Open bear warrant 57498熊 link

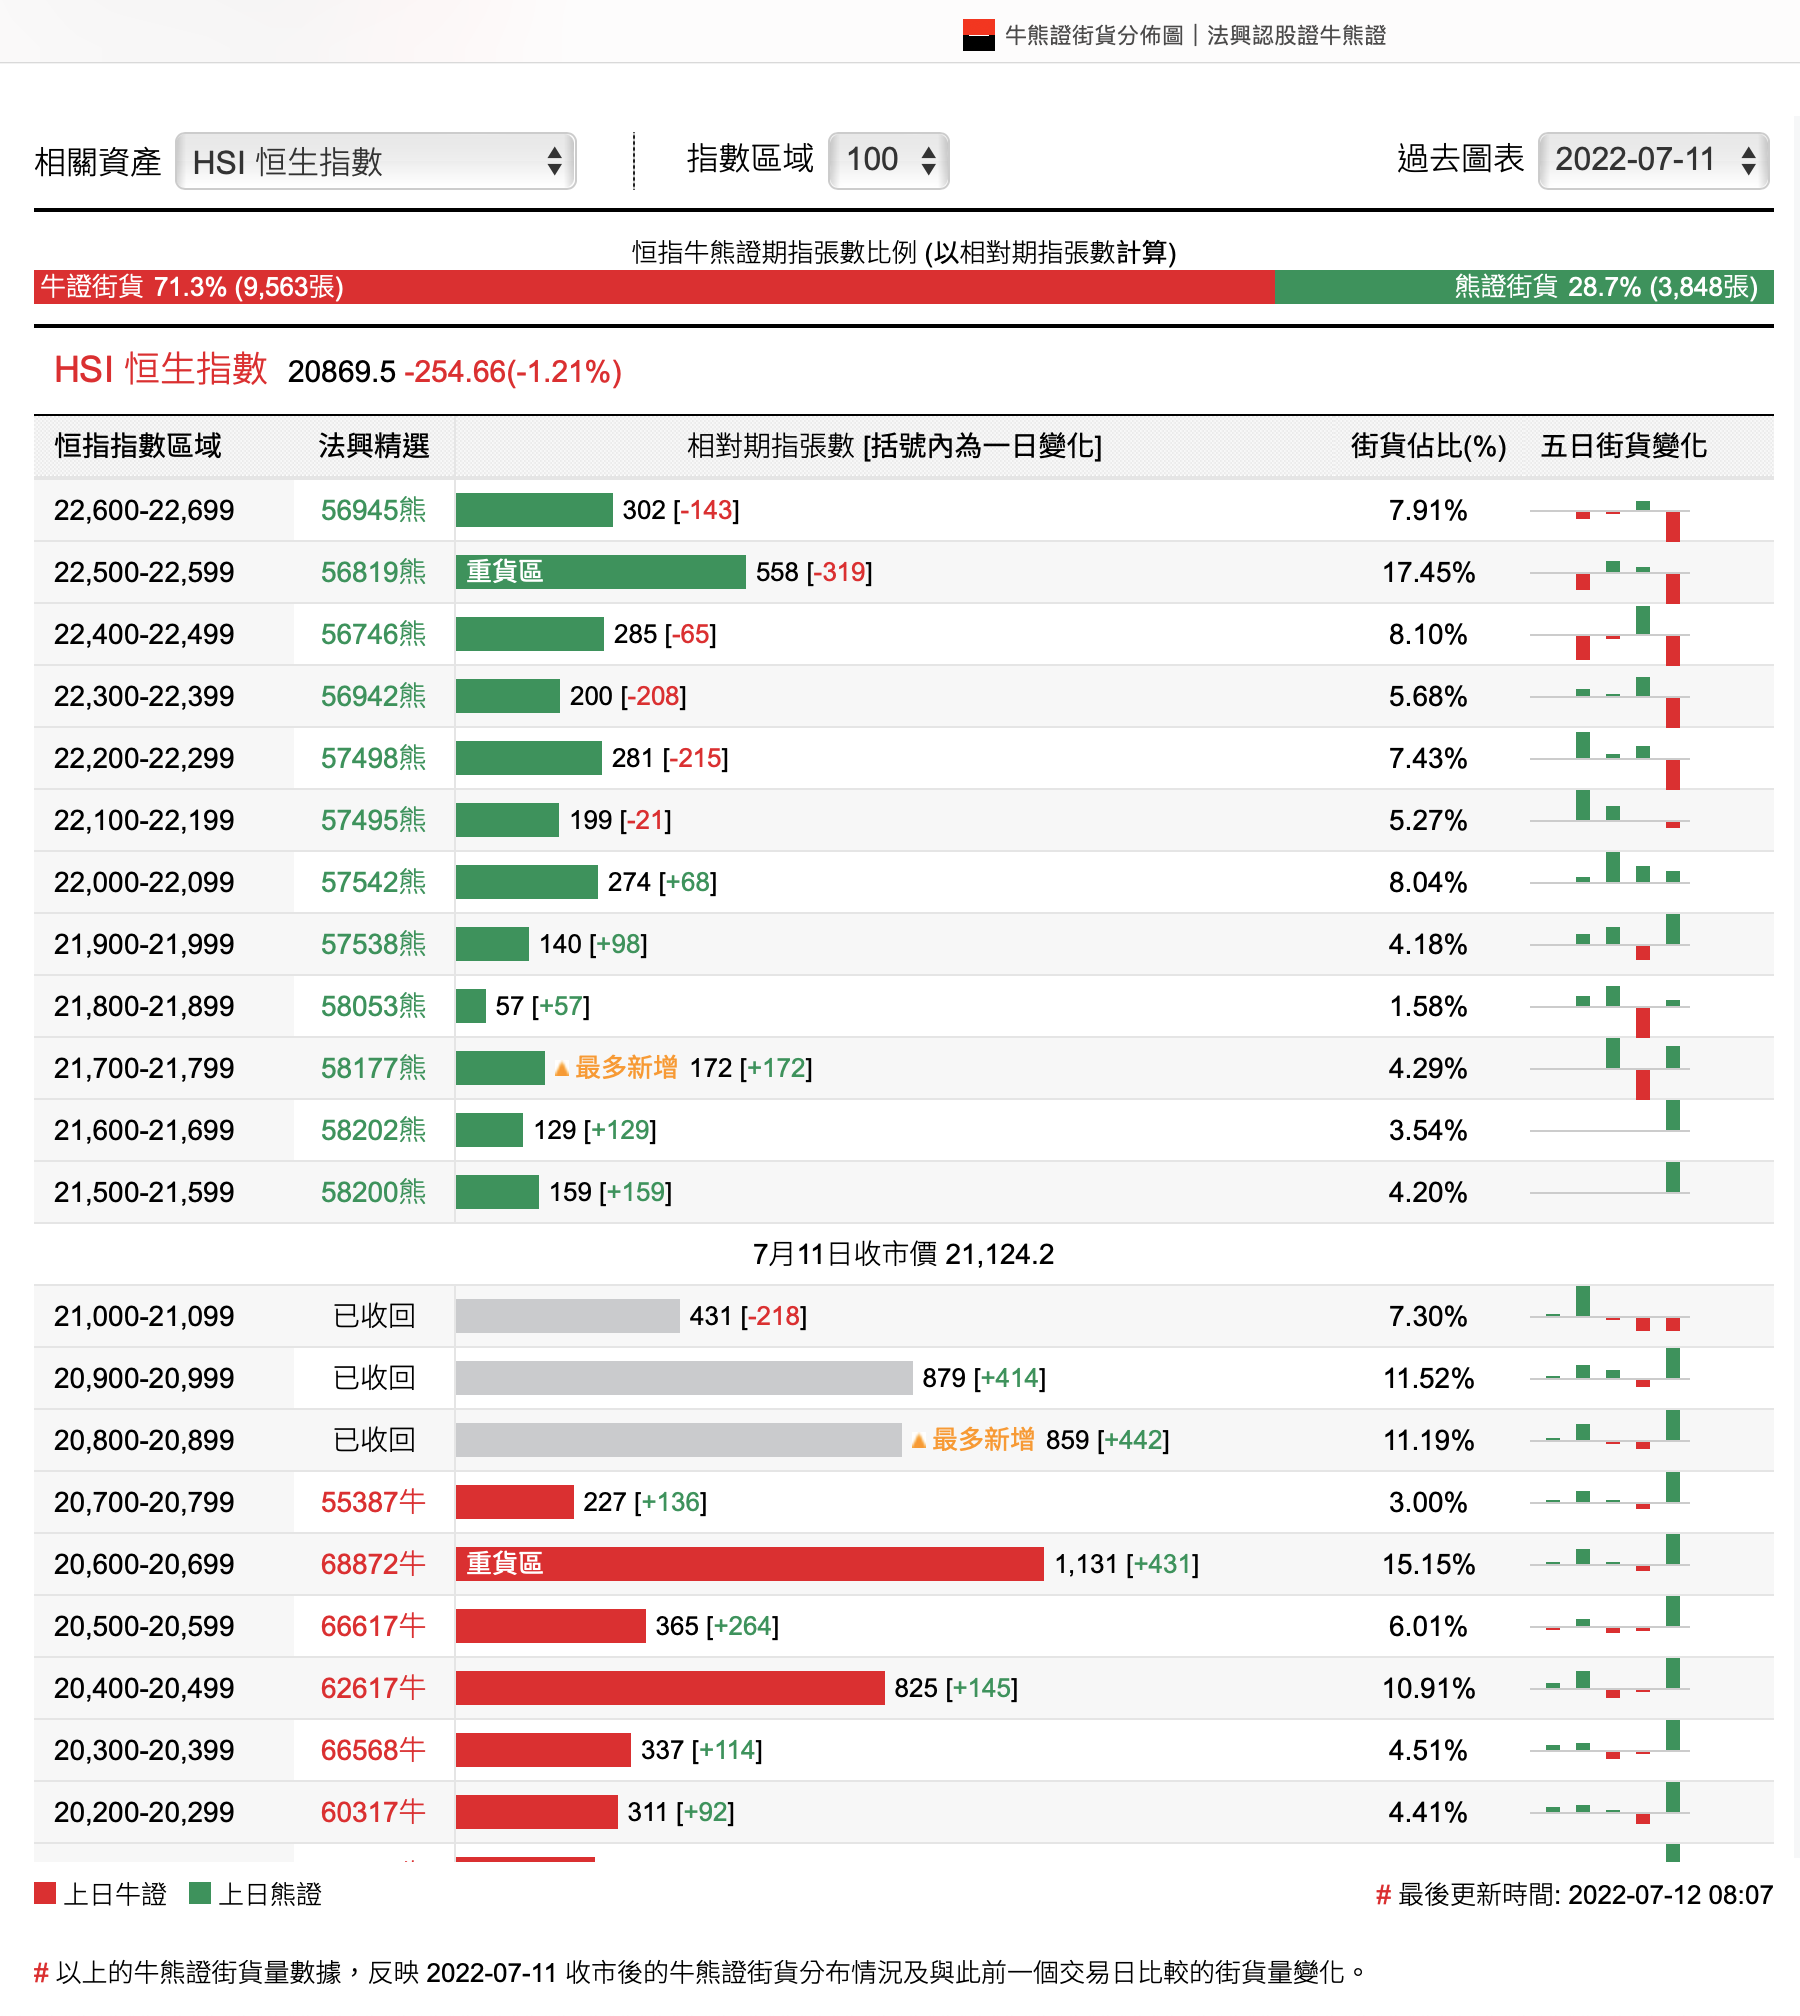tap(373, 758)
